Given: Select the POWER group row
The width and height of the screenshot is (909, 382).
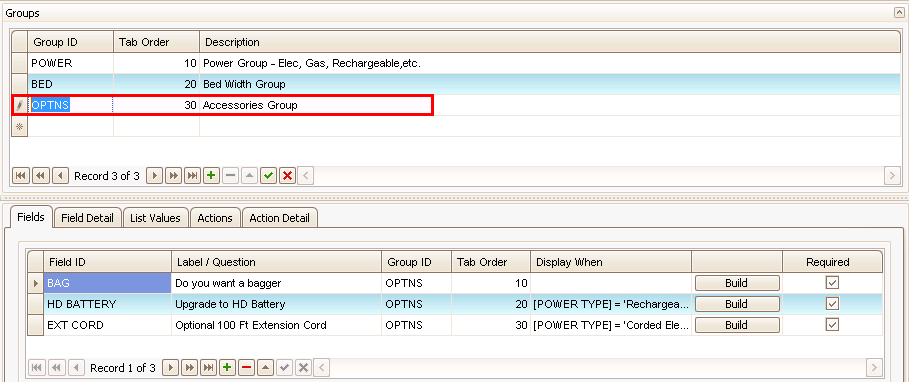Looking at the screenshot, I should click(x=456, y=63).
